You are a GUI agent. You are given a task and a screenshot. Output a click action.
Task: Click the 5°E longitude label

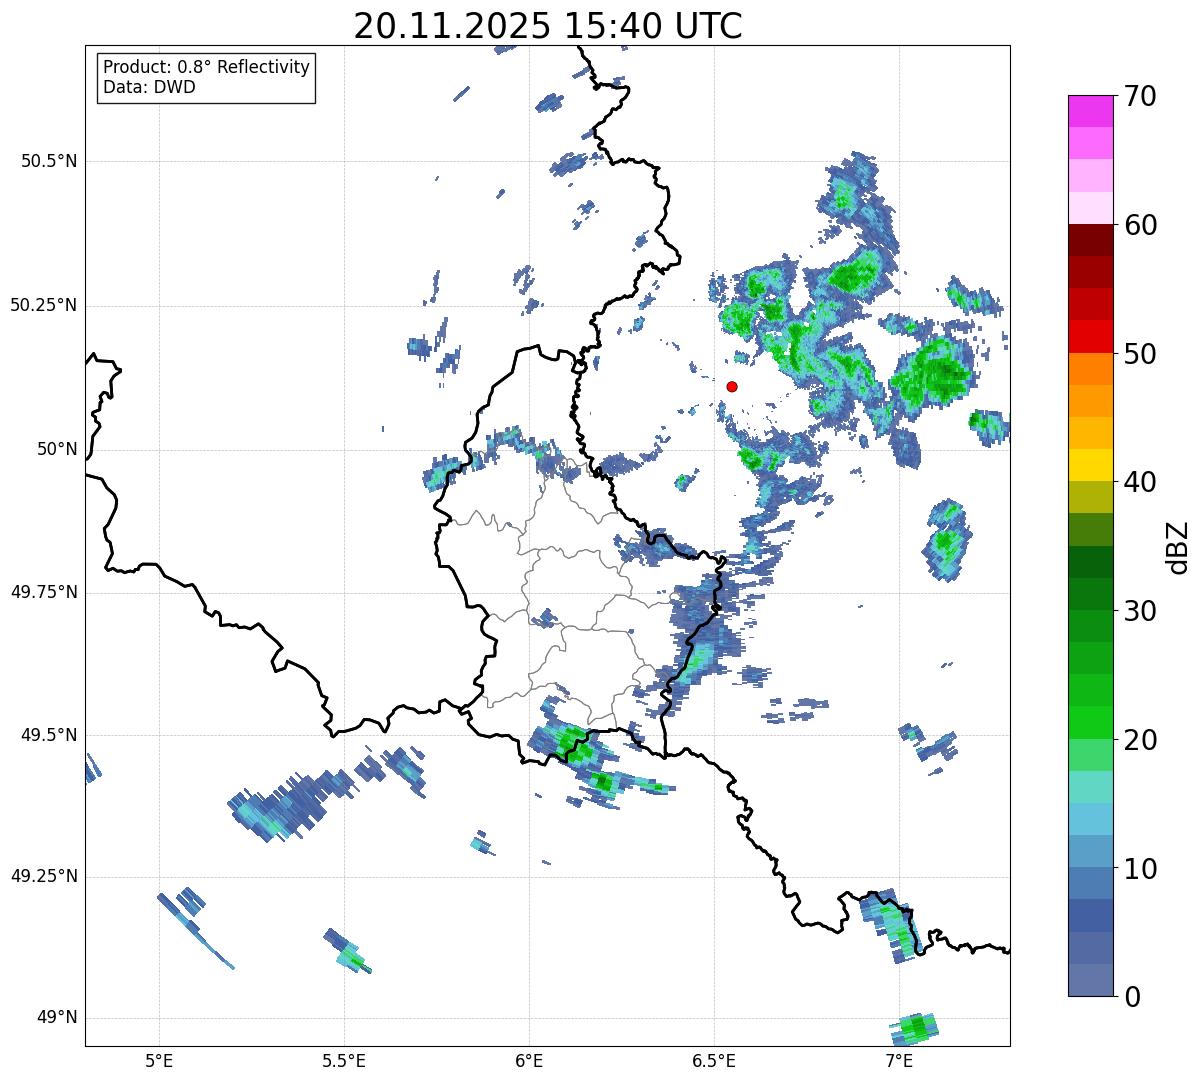159,1061
